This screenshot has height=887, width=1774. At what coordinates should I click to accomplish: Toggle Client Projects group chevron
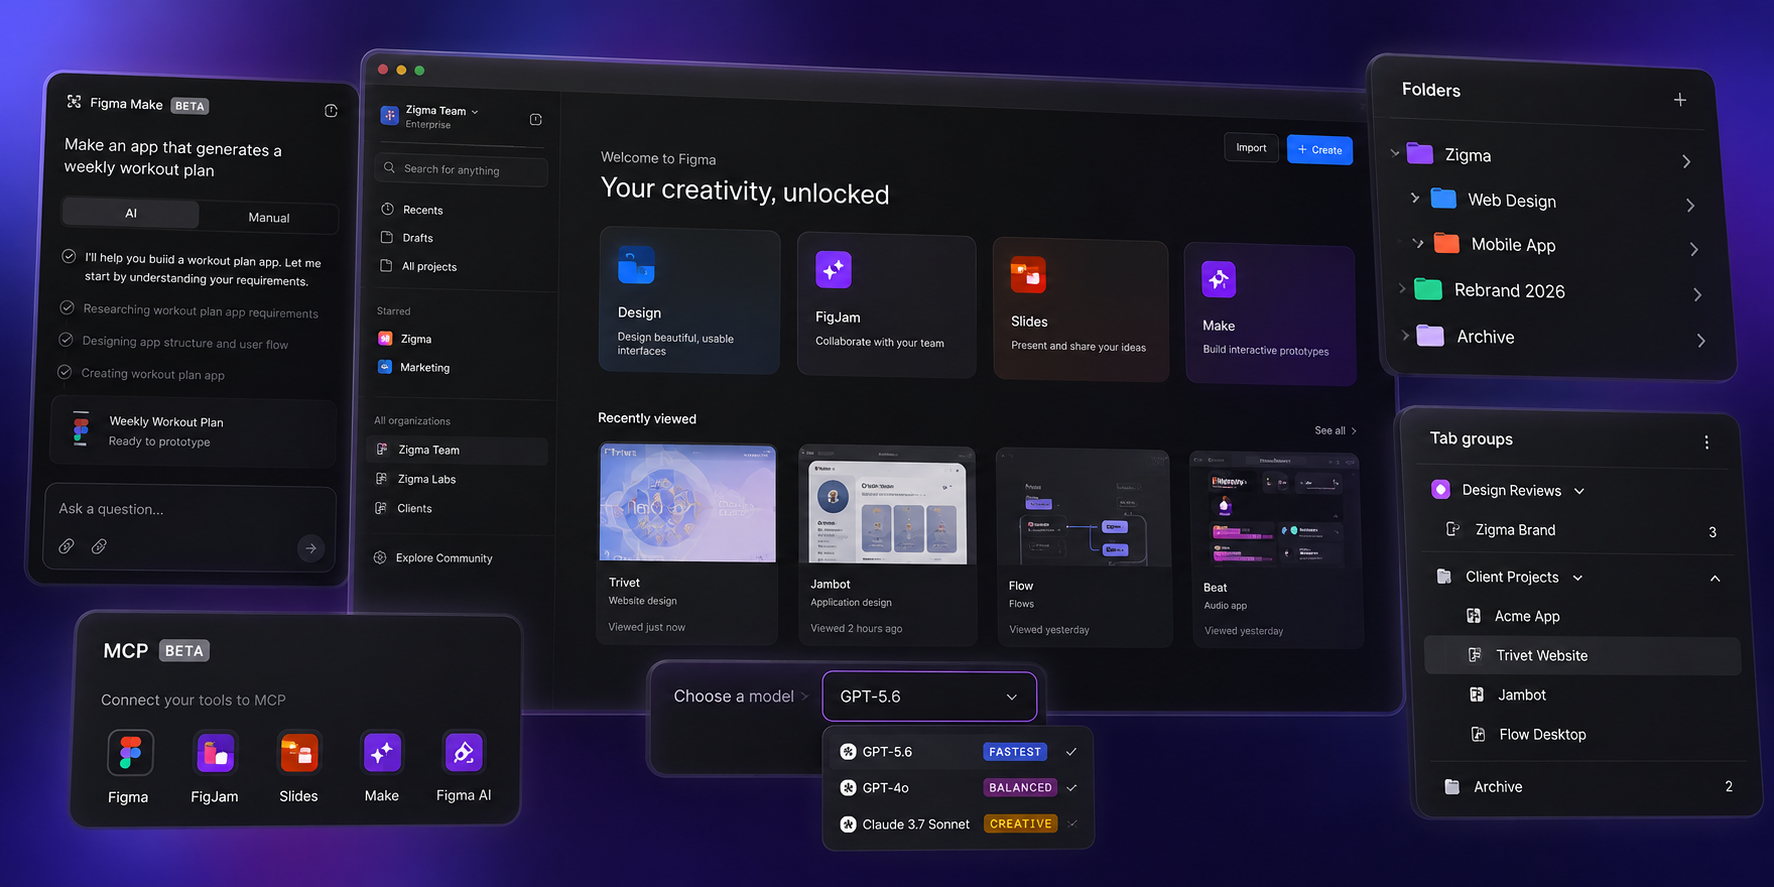coord(1578,578)
